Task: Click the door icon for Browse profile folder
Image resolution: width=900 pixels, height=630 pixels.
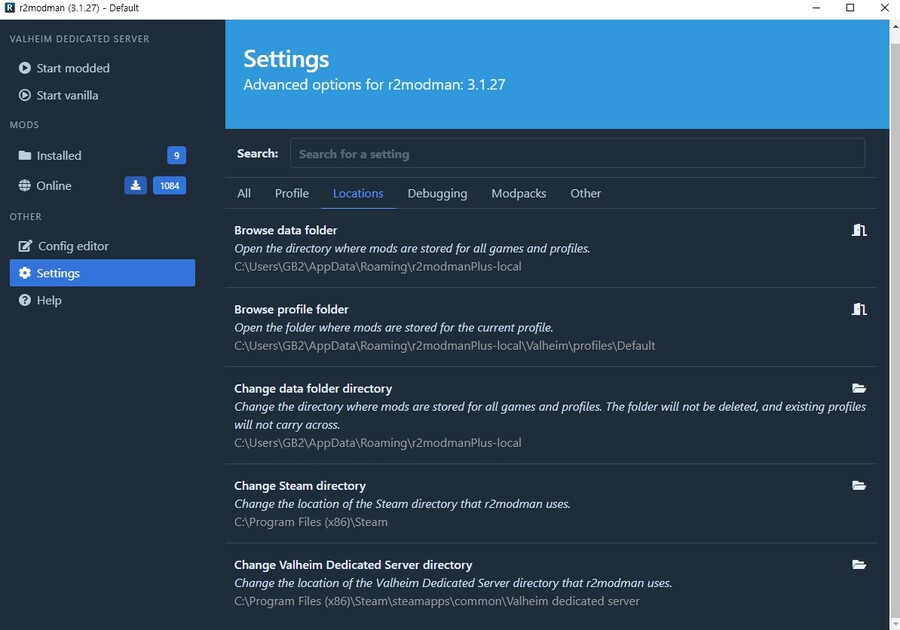Action: 858,309
